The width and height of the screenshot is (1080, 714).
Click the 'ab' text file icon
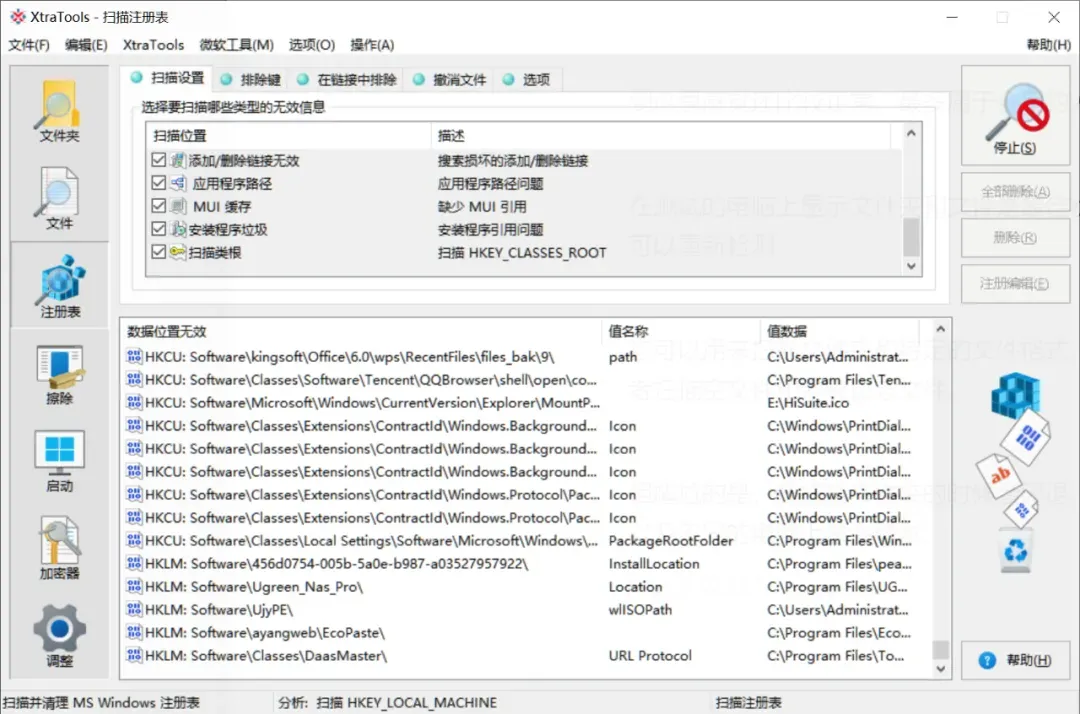[x=999, y=475]
